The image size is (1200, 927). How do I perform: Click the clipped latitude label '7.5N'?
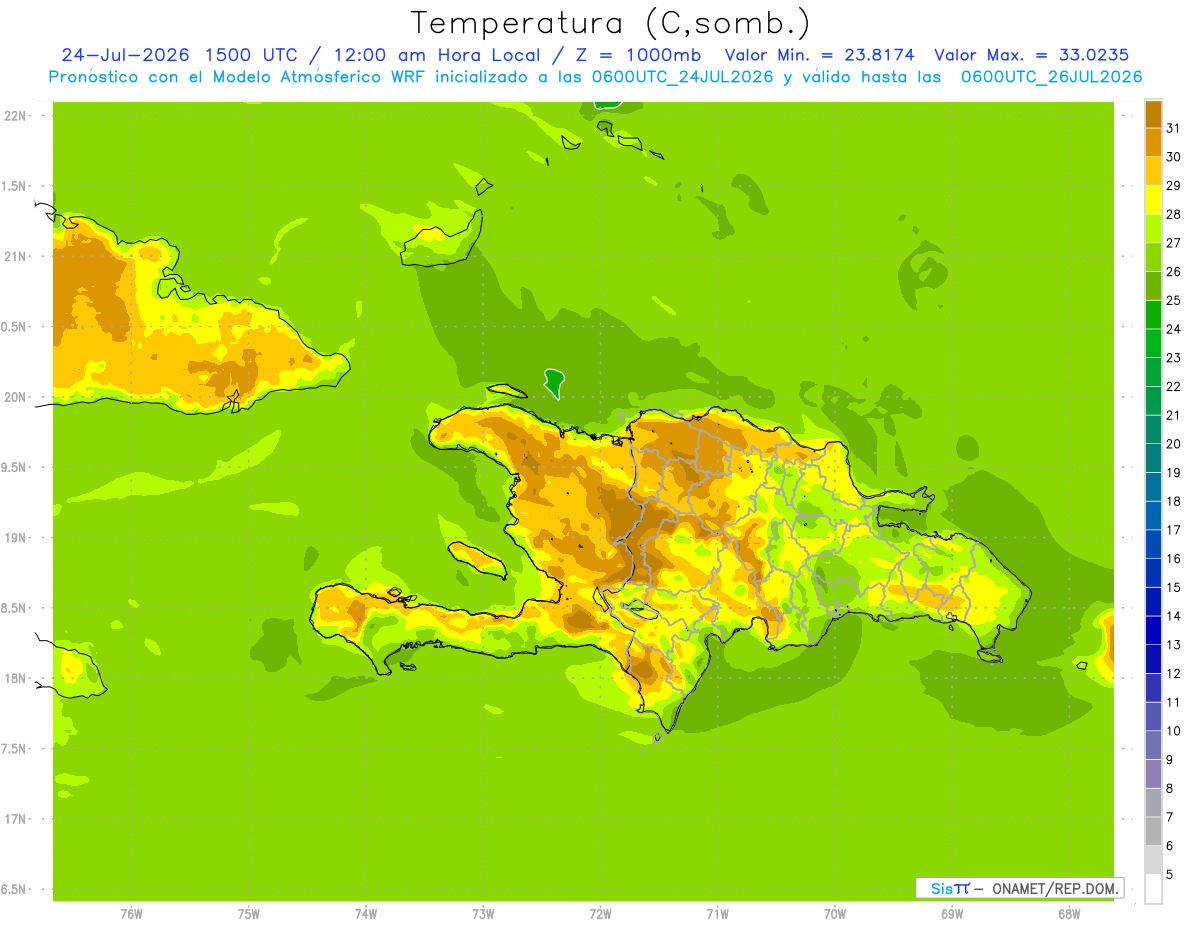pyautogui.click(x=14, y=749)
